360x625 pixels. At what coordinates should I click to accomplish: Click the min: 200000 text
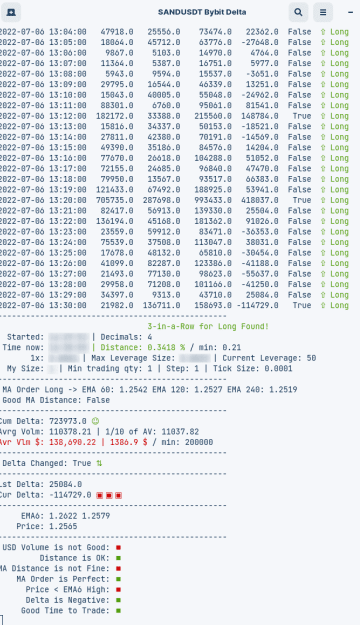pos(187,442)
